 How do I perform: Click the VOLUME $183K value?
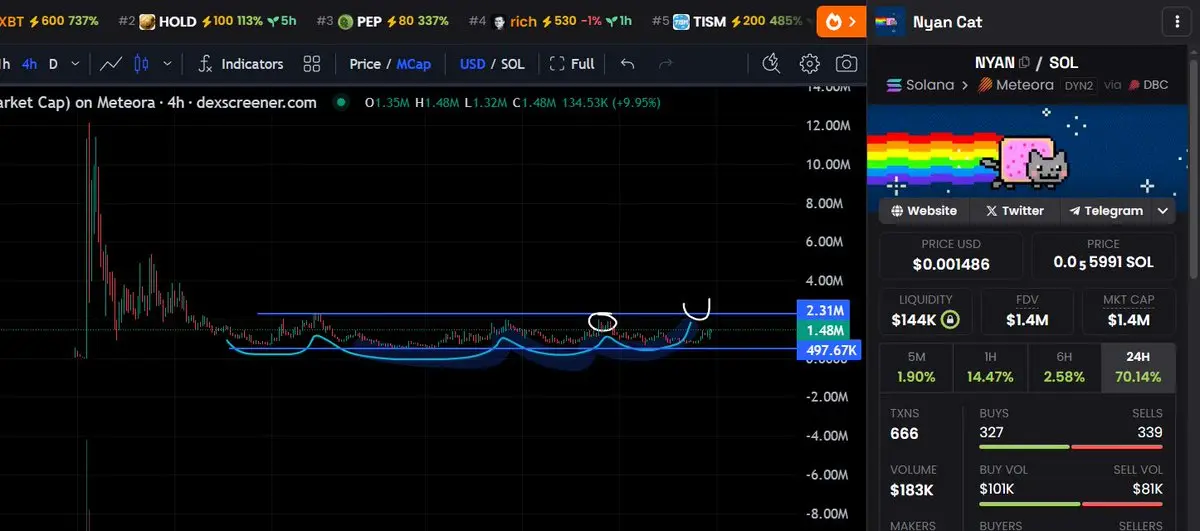coord(911,490)
